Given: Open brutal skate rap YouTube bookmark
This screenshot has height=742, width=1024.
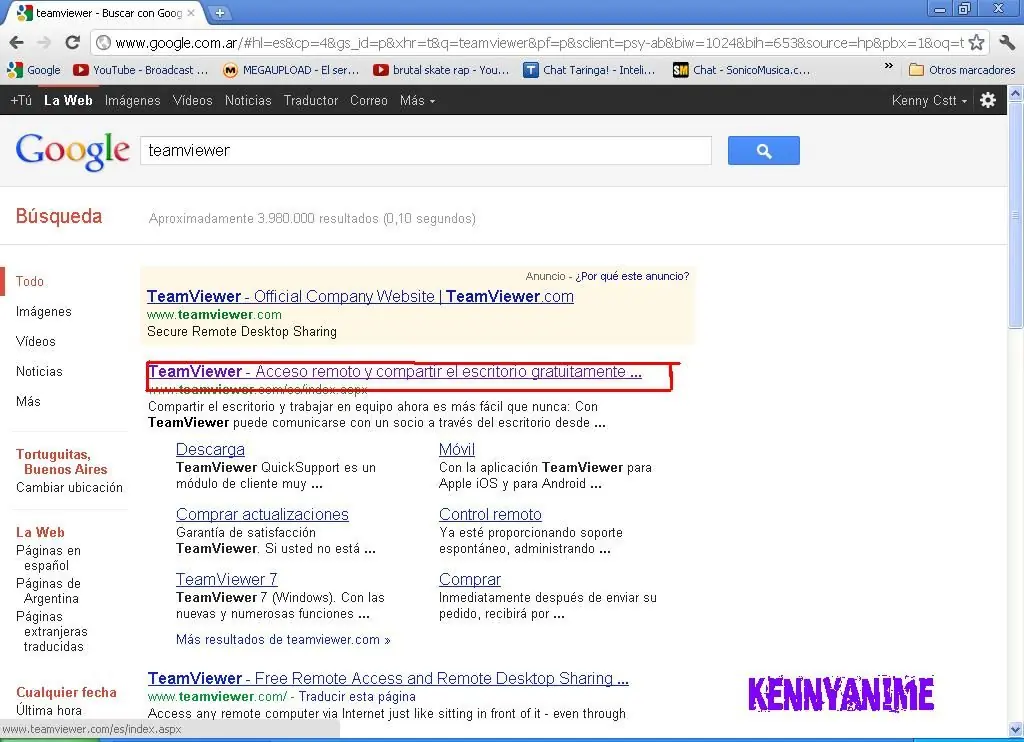Looking at the screenshot, I should [441, 70].
